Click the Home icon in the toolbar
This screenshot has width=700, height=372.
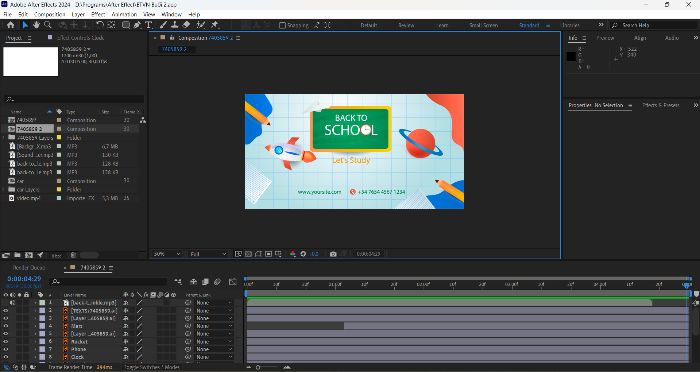click(x=11, y=25)
